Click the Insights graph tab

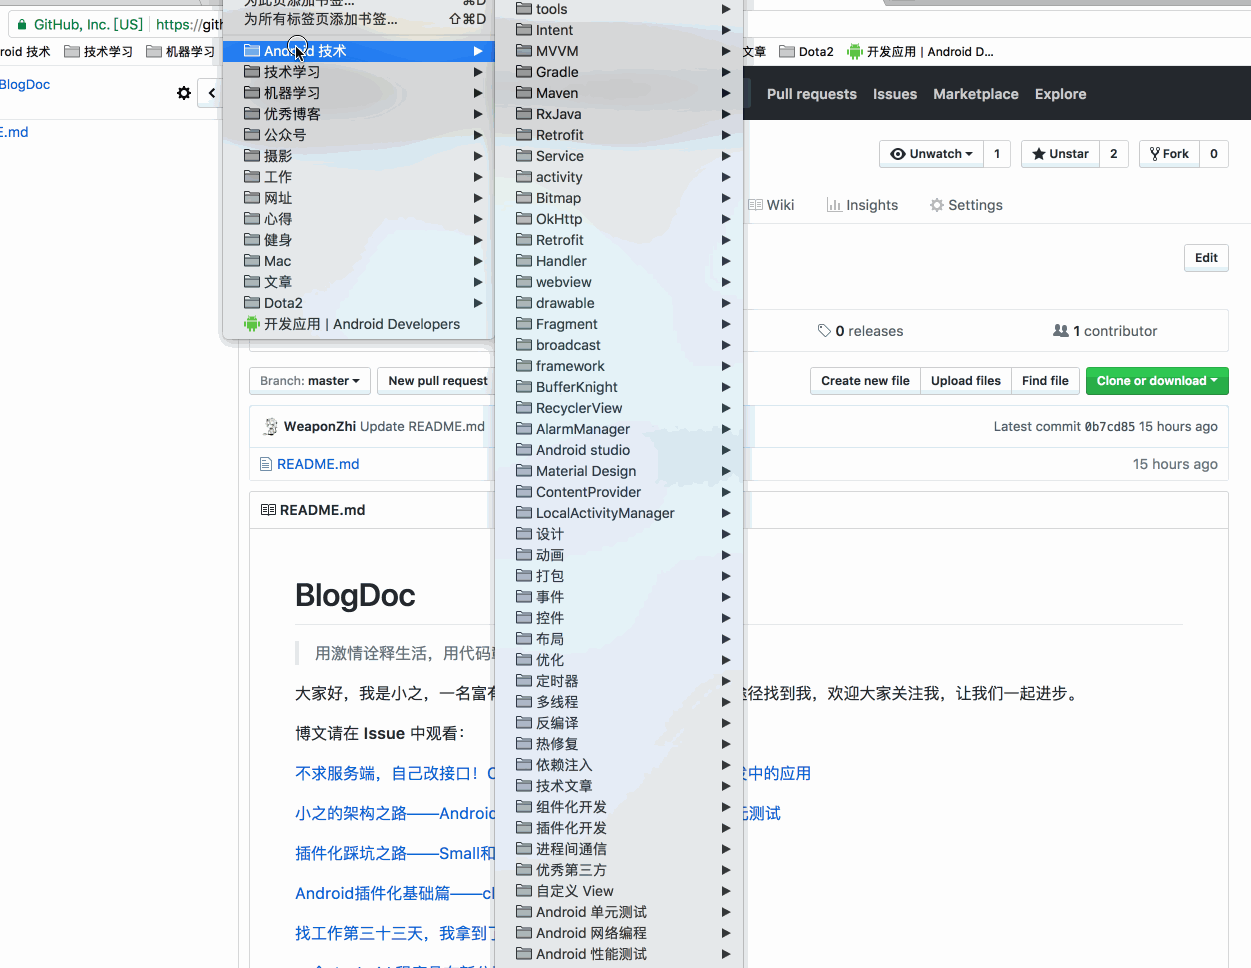tap(862, 205)
